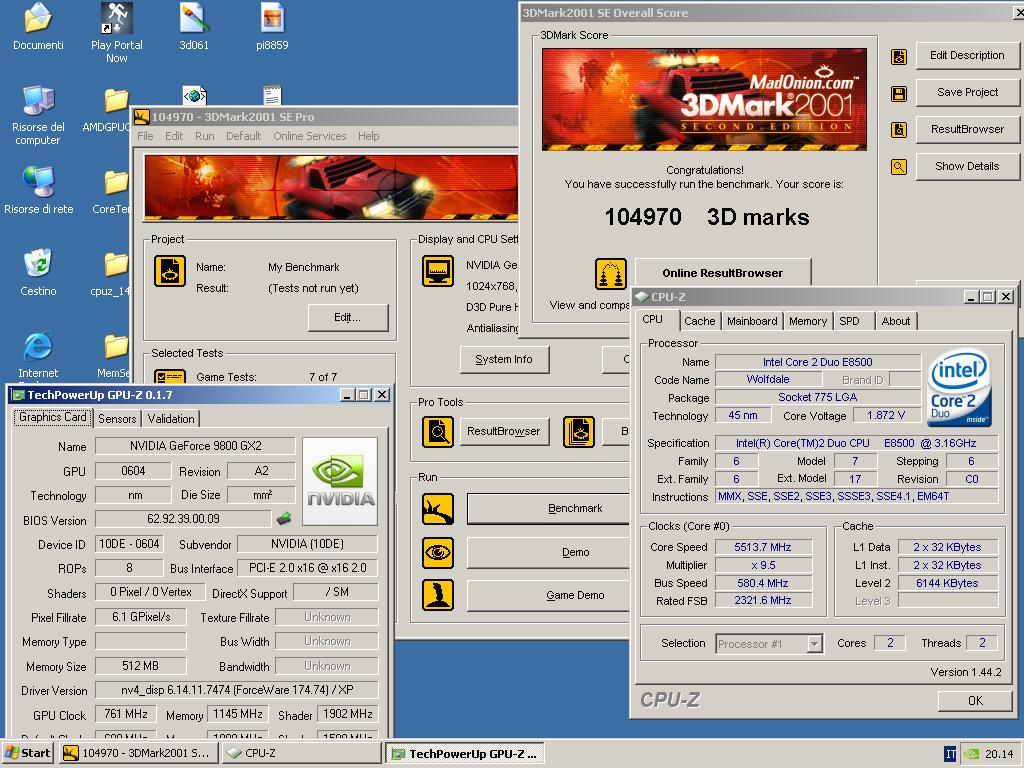Image resolution: width=1024 pixels, height=768 pixels.
Task: Click the Core Speed value 5513.7 MHz
Action: click(763, 547)
